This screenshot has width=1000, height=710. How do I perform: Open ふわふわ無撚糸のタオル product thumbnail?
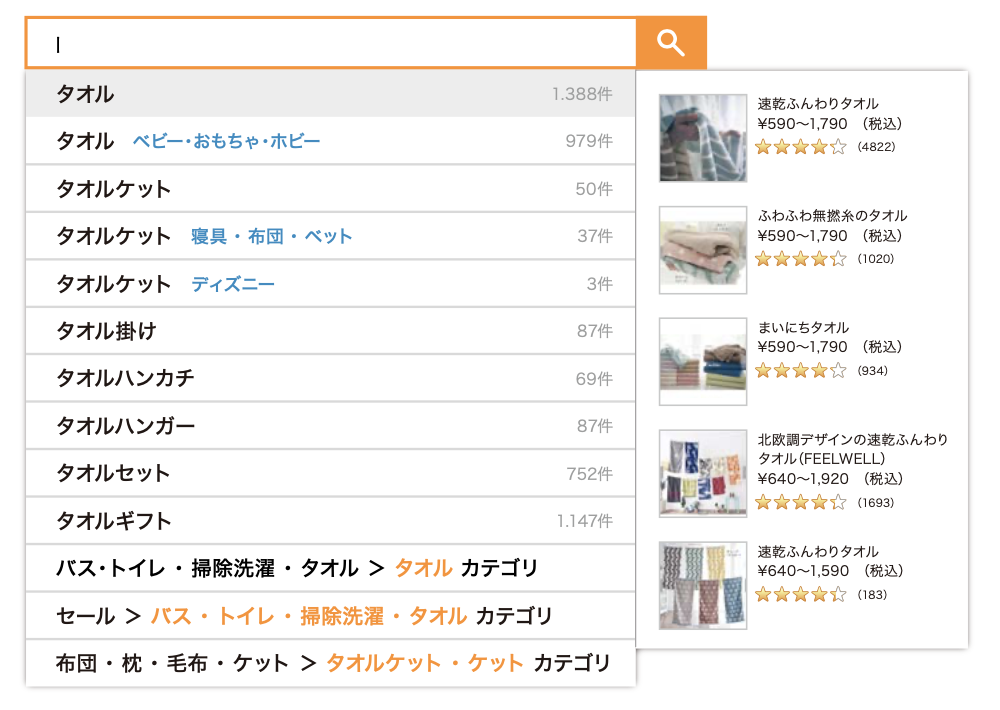[x=703, y=249]
